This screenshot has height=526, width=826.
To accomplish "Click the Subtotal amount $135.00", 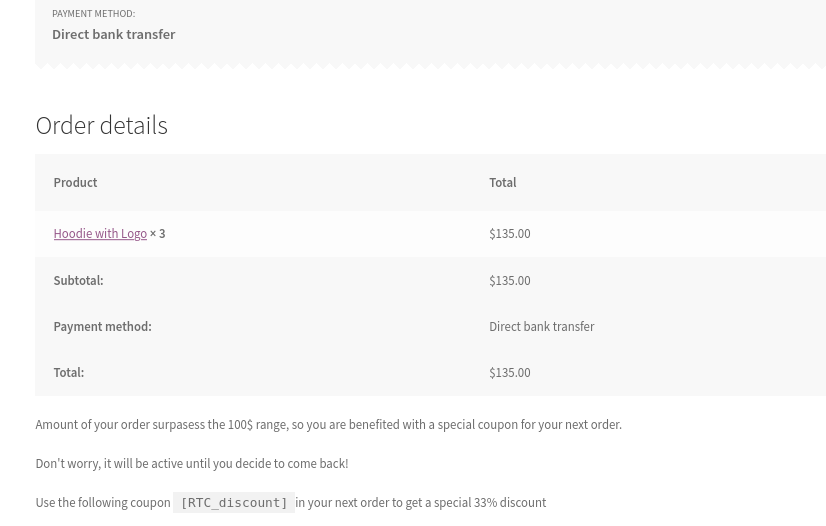I will click(x=509, y=281).
